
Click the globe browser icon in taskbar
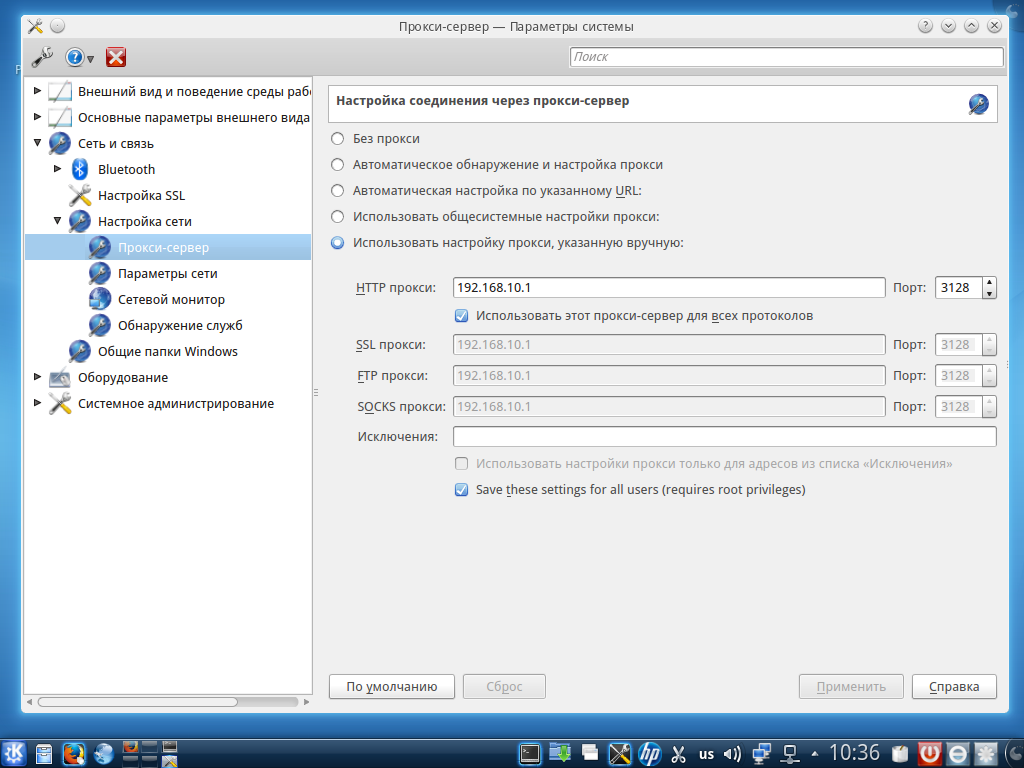[x=103, y=754]
